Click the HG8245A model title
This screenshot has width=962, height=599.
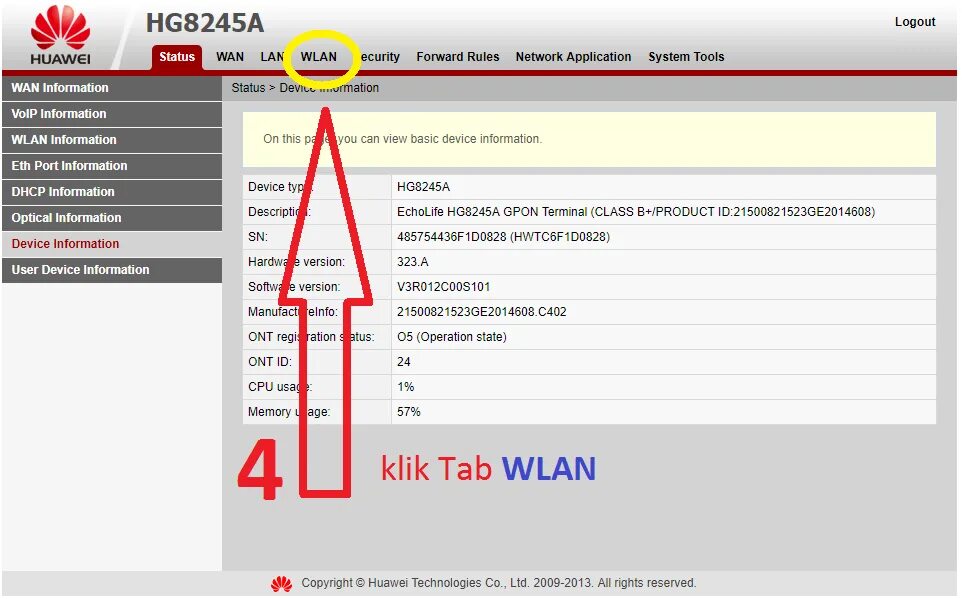205,23
